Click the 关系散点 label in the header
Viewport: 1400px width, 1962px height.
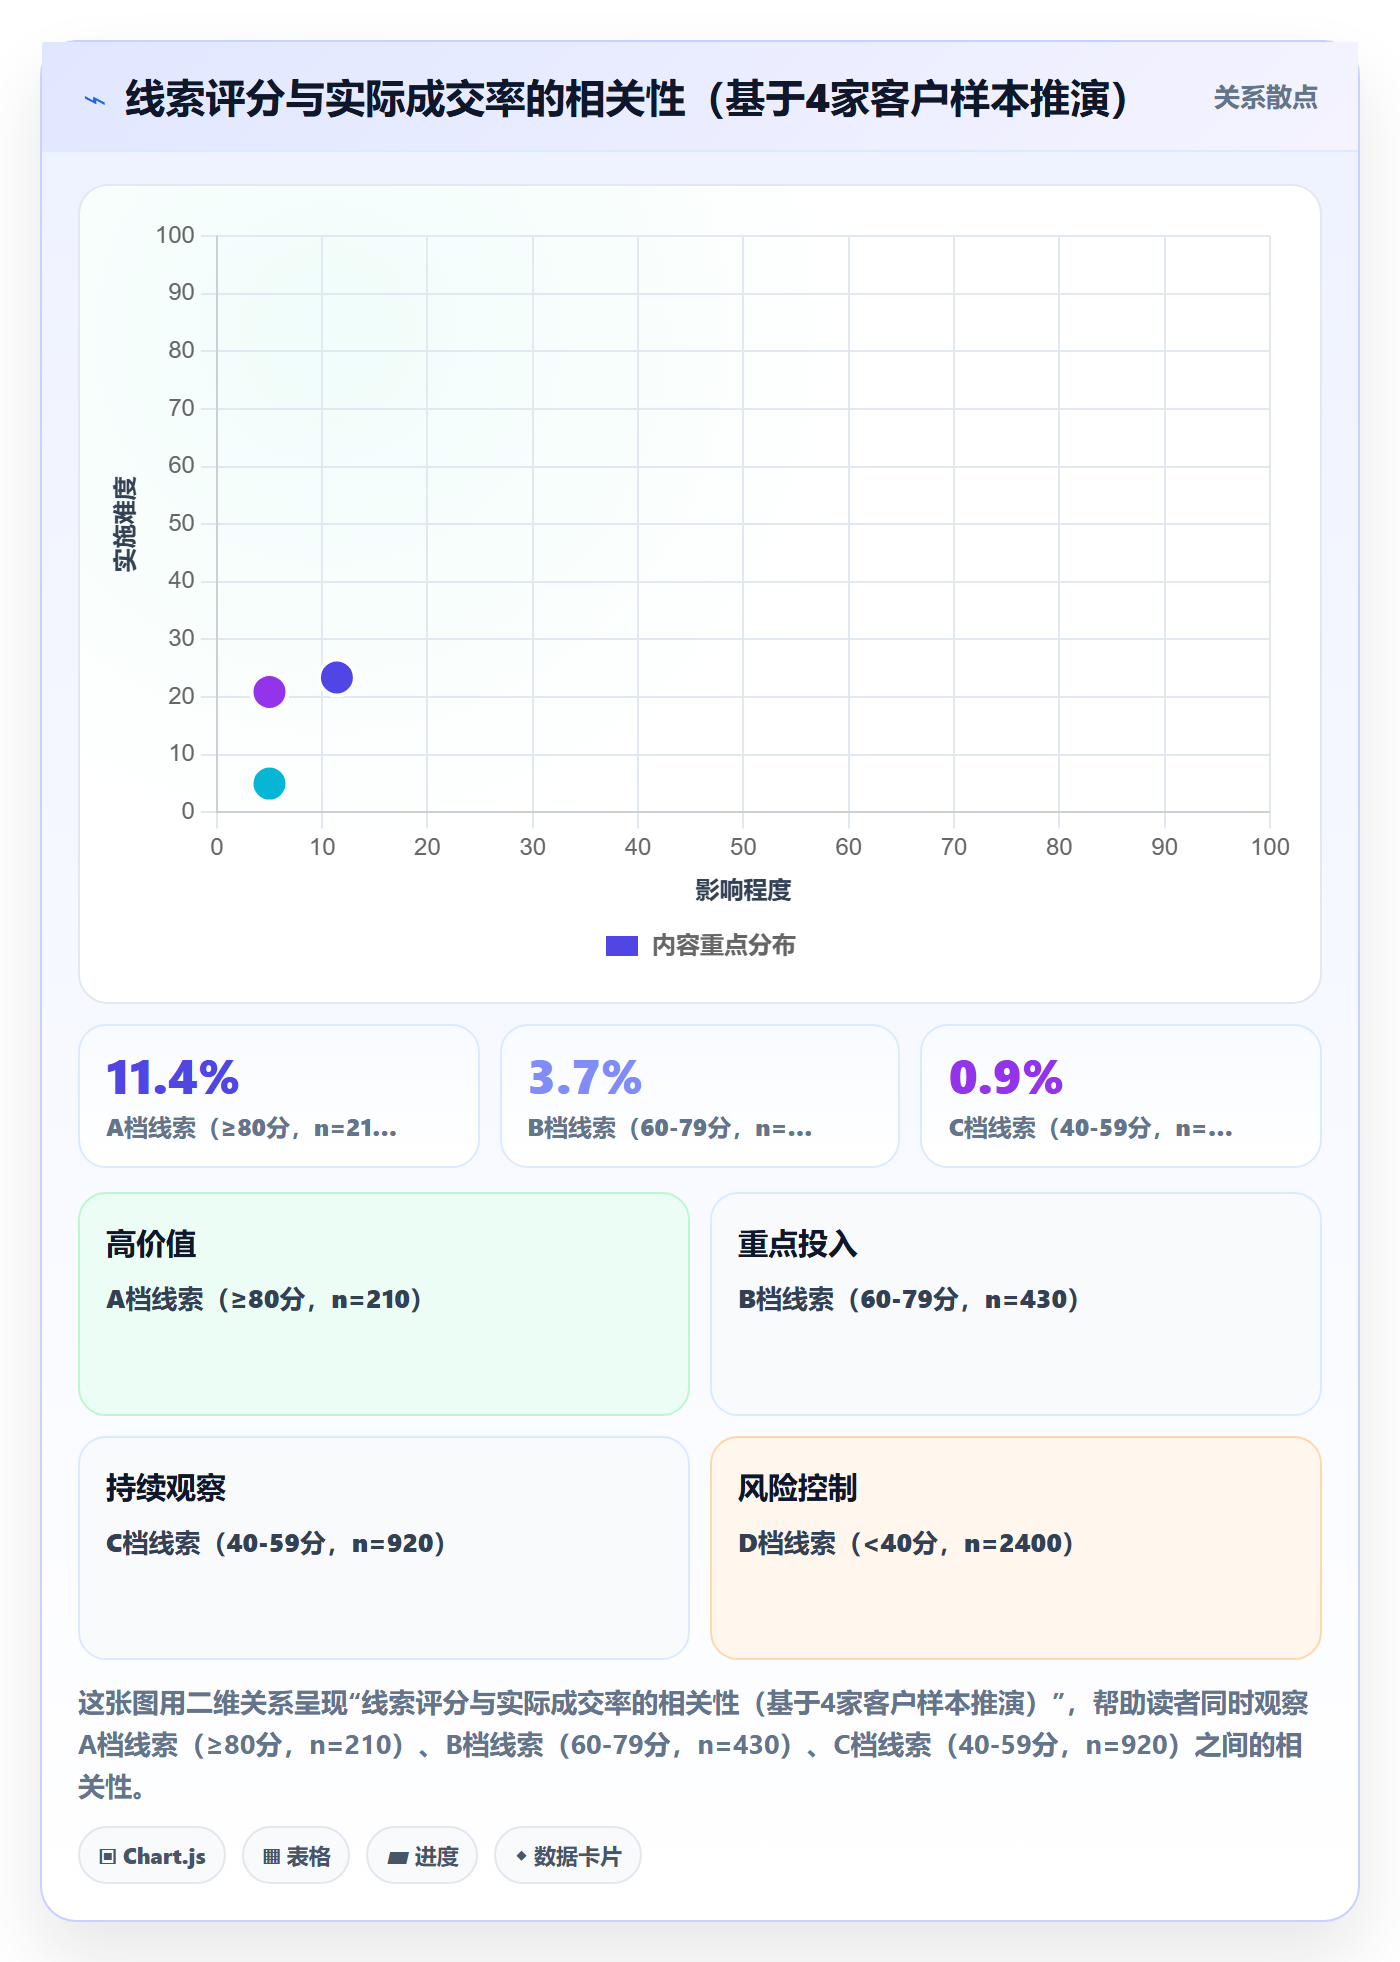pos(1265,98)
